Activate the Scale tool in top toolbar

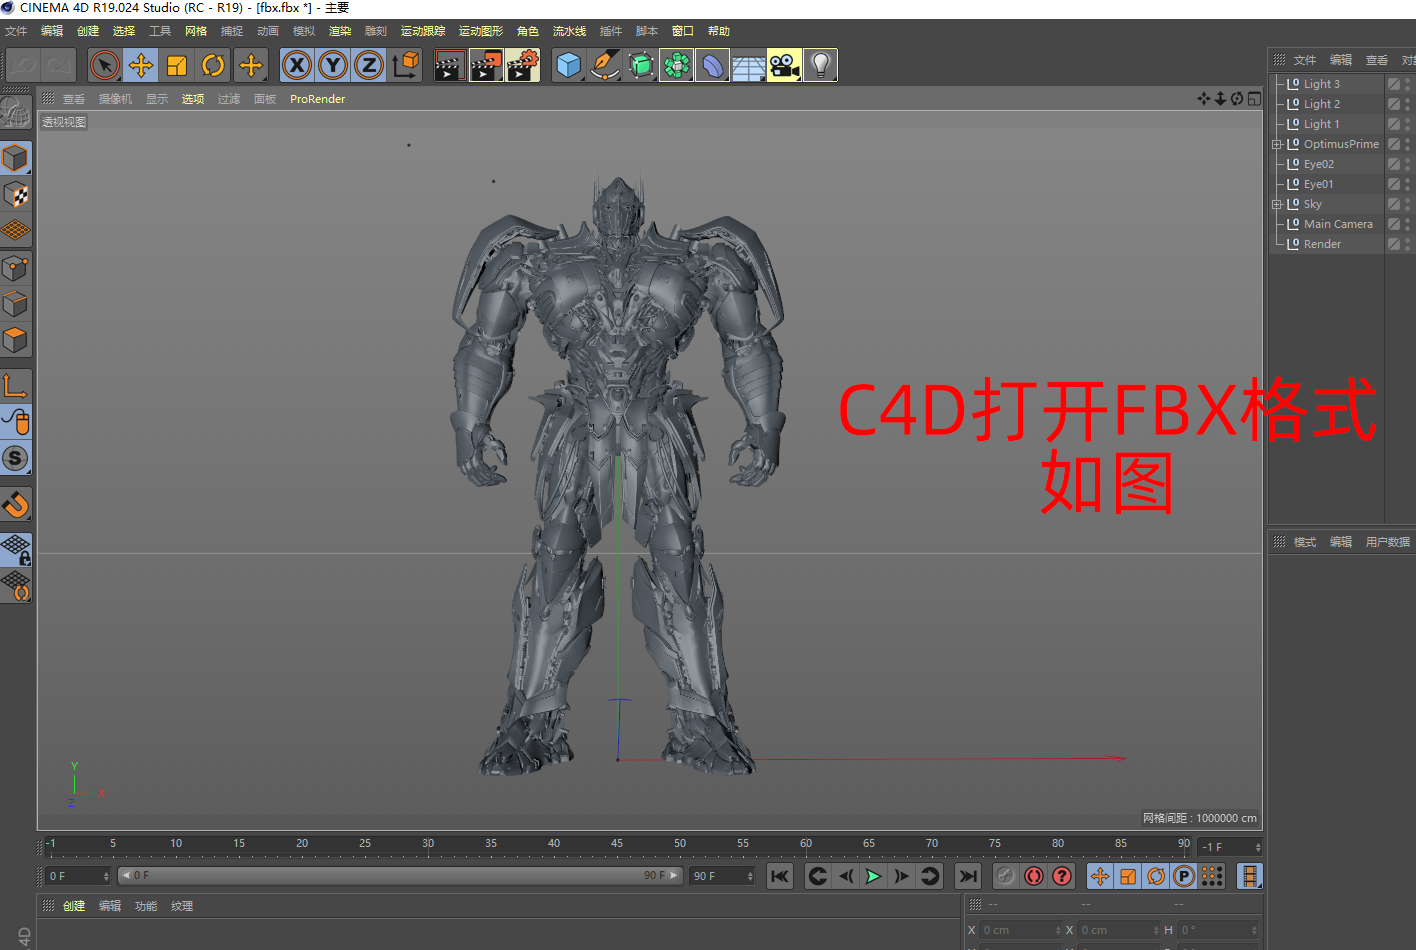coord(177,66)
